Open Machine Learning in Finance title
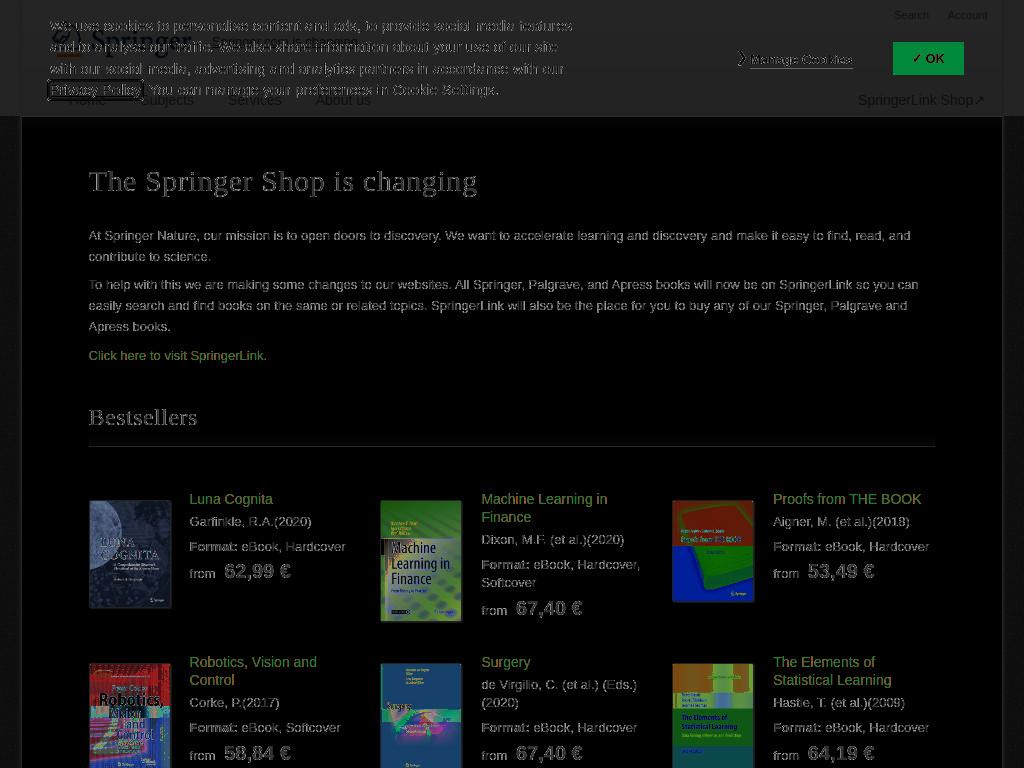1024x768 pixels. click(544, 508)
